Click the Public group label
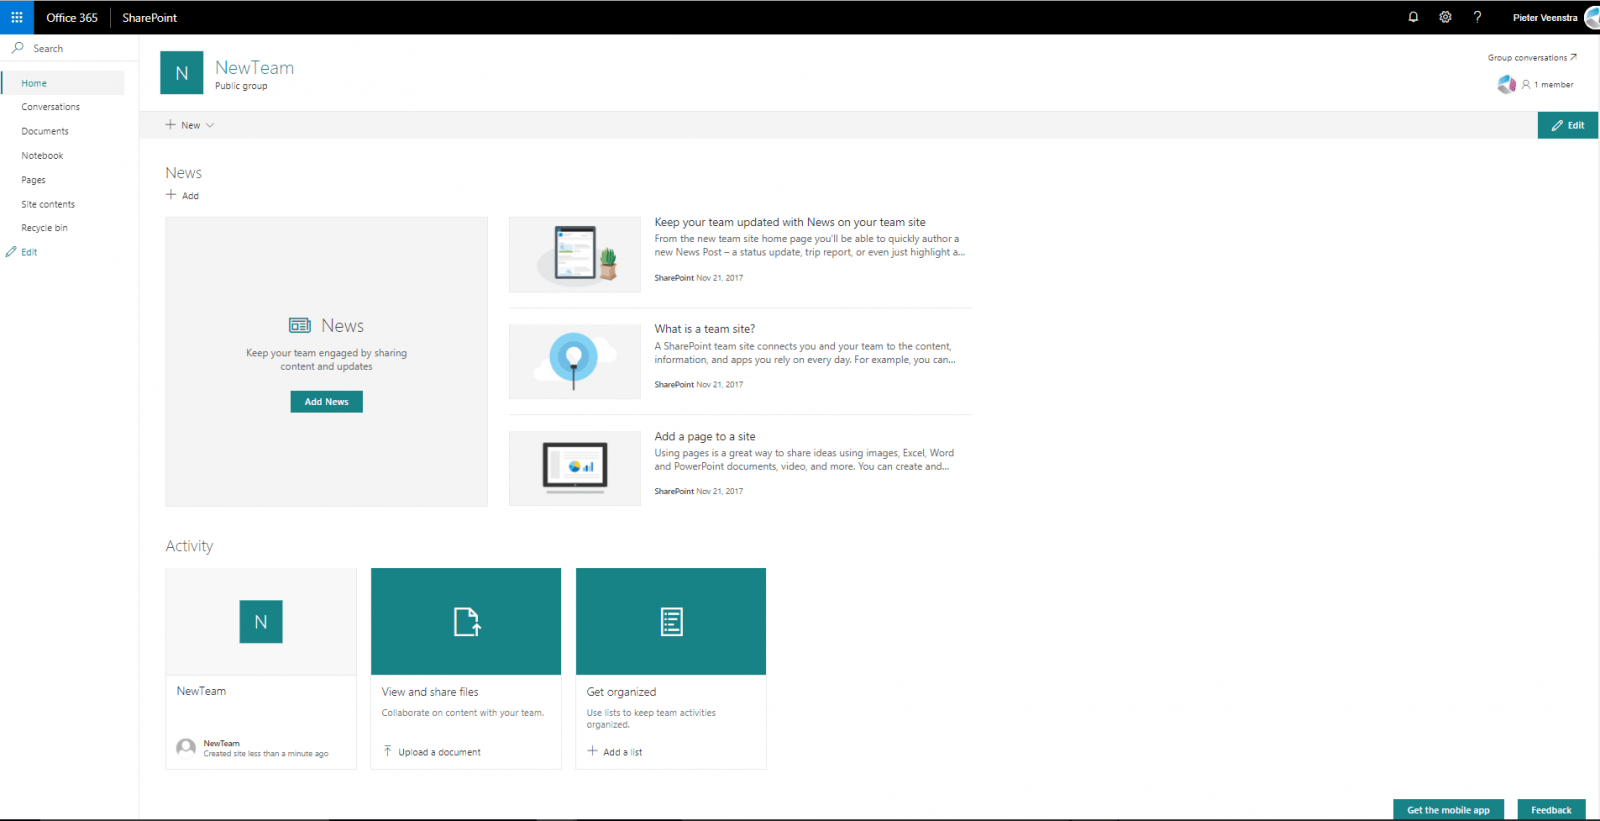1600x821 pixels. [241, 86]
